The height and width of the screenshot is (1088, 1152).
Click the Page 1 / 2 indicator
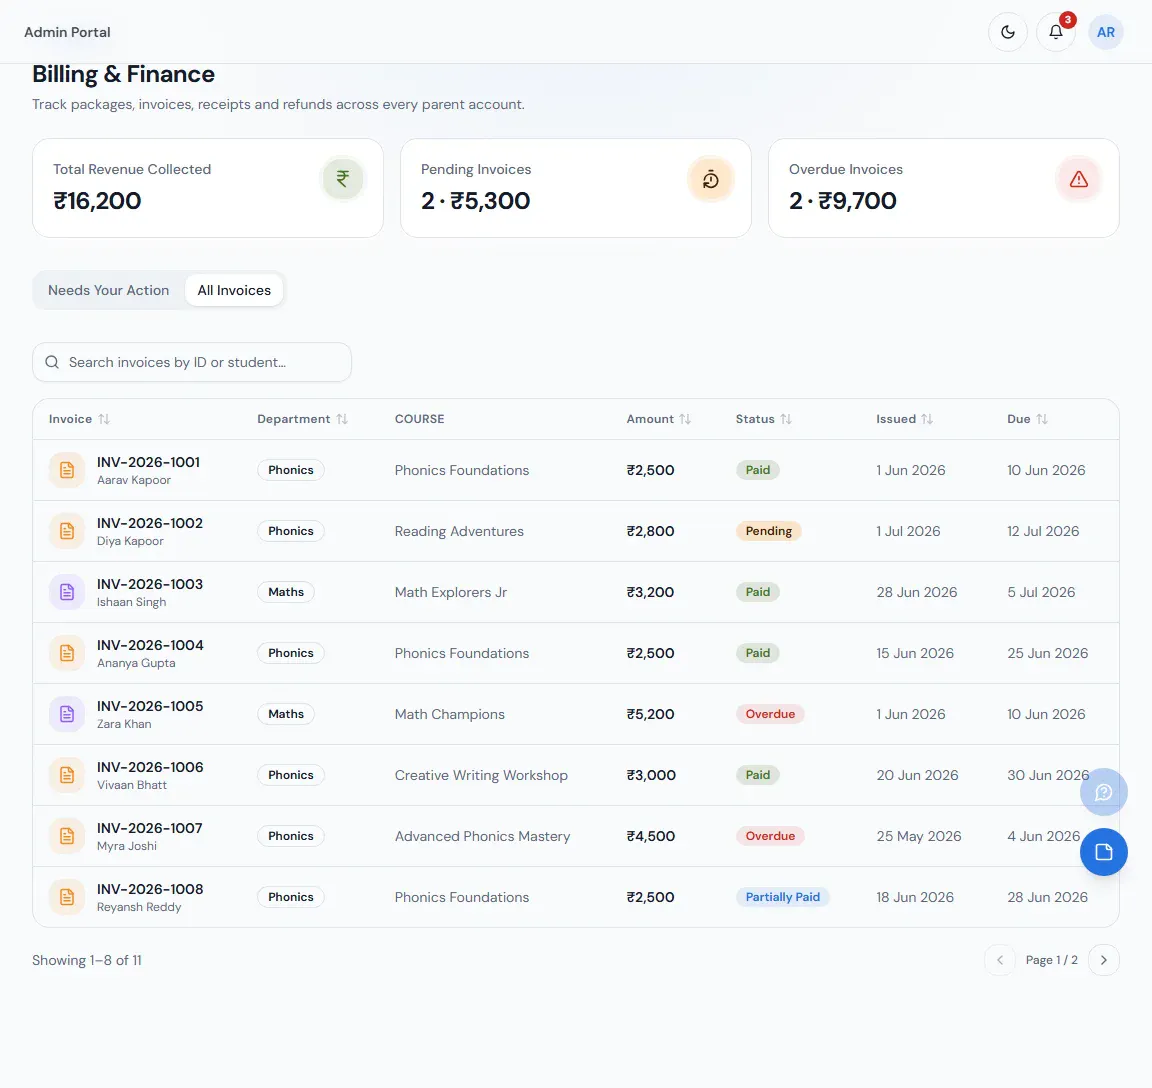coord(1051,960)
